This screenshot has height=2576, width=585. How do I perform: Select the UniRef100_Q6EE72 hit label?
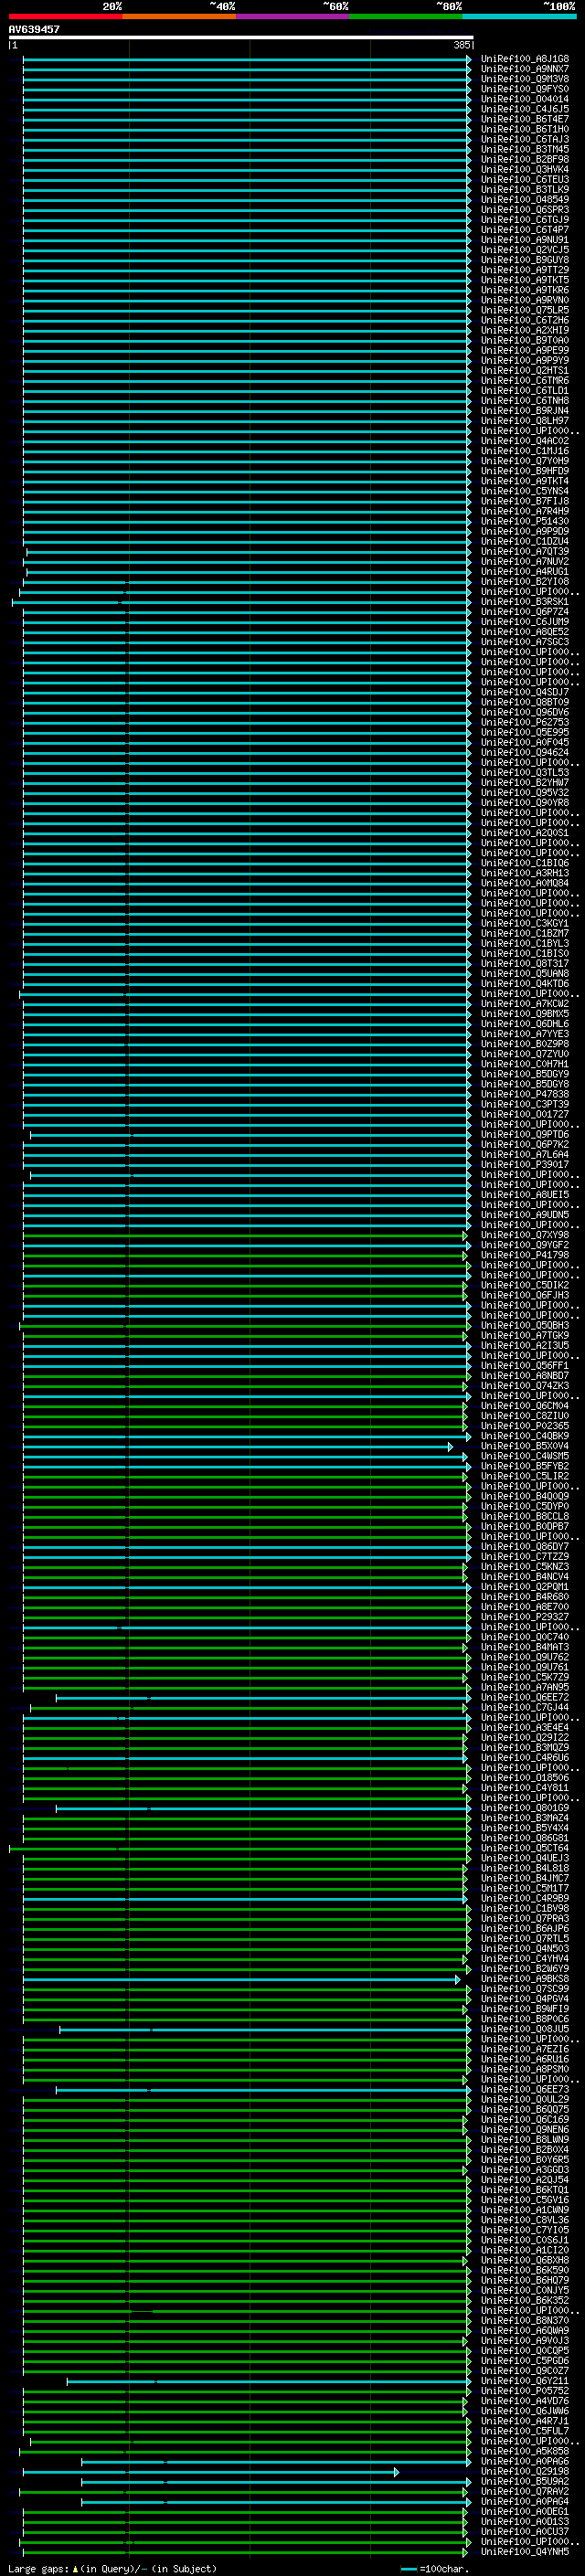click(525, 1697)
